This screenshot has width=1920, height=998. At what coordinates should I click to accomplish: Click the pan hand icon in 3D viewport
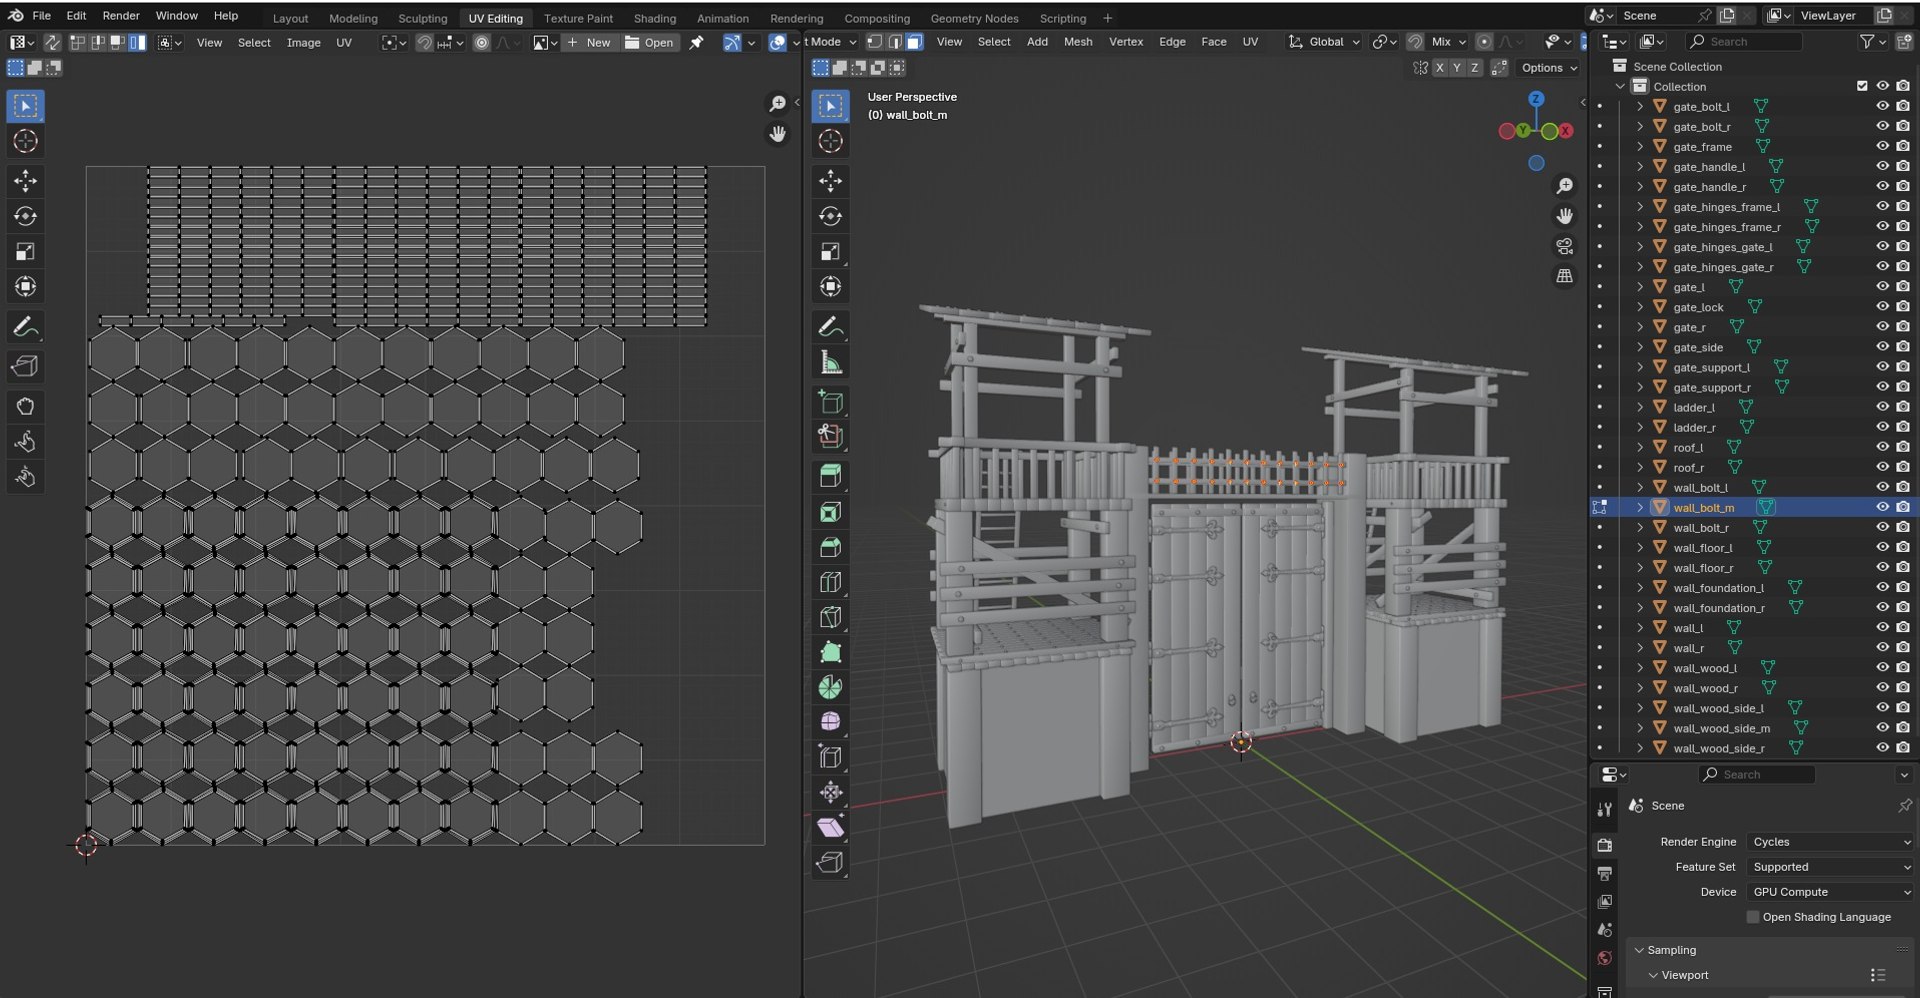click(x=1565, y=216)
